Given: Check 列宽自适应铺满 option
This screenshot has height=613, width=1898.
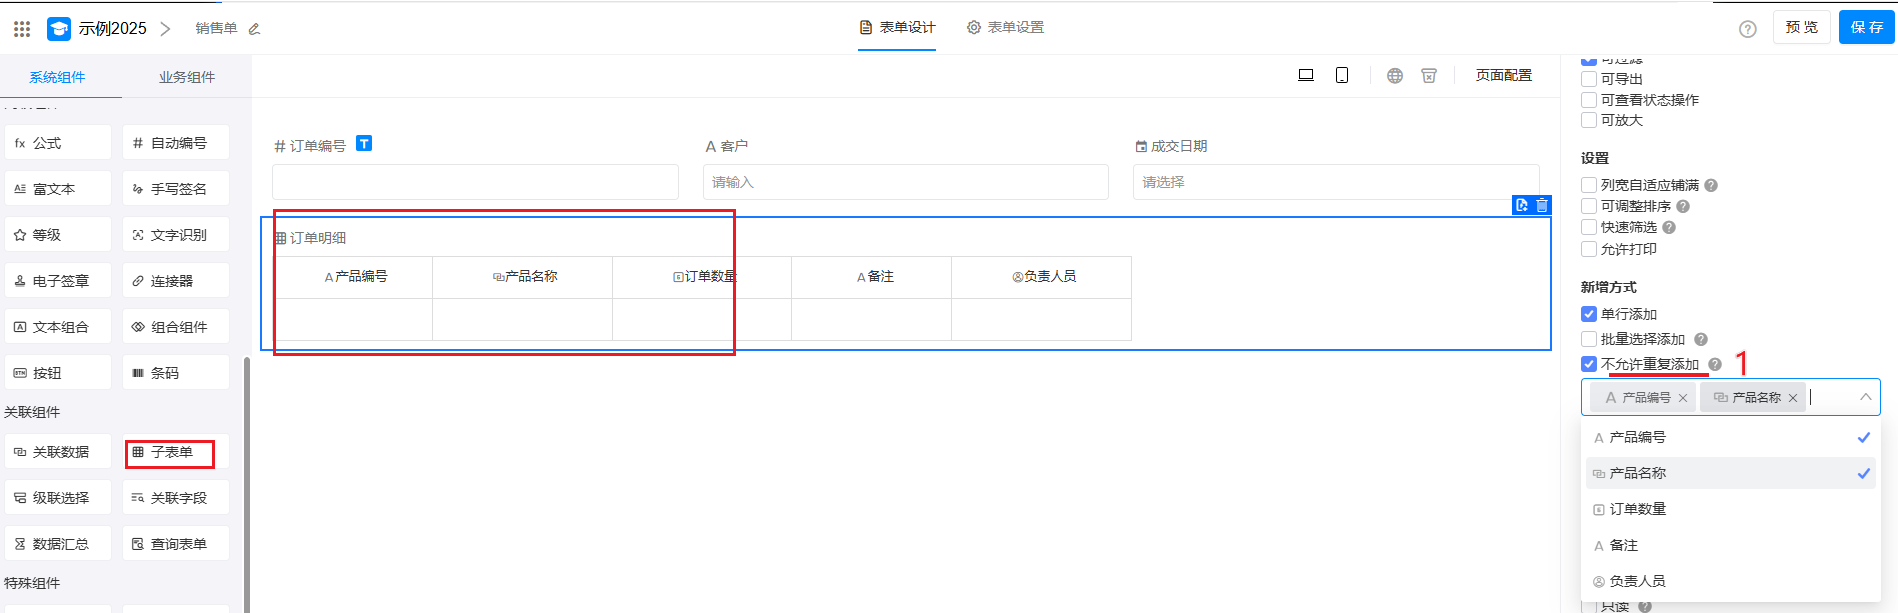Looking at the screenshot, I should [1589, 185].
